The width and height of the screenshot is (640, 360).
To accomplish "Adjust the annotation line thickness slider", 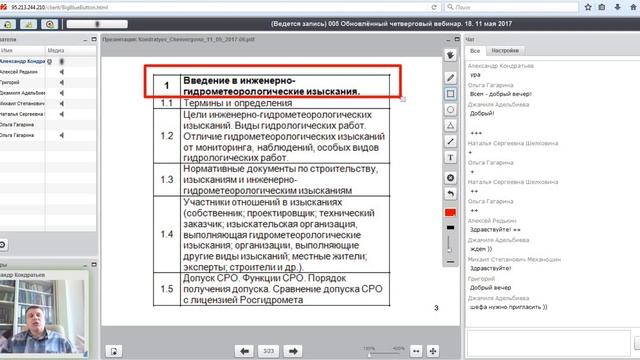I will click(449, 245).
